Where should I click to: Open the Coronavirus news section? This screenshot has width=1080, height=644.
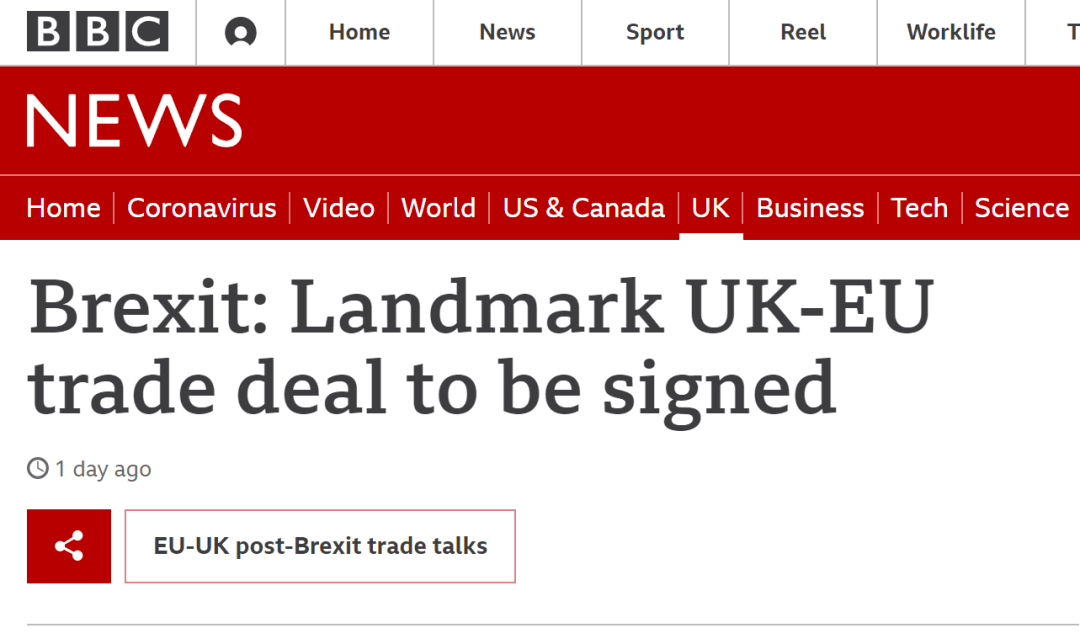pos(202,208)
